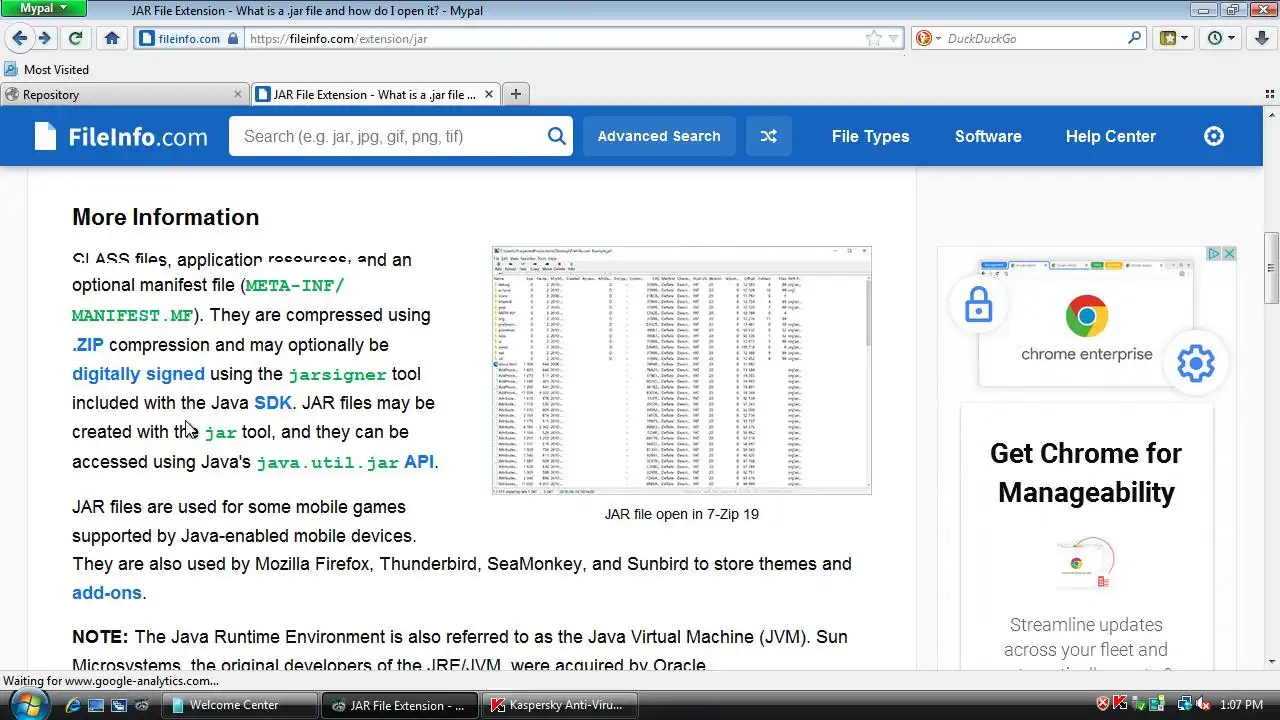This screenshot has height=720, width=1280.
Task: Open the site settings gear icon
Action: (x=1214, y=136)
